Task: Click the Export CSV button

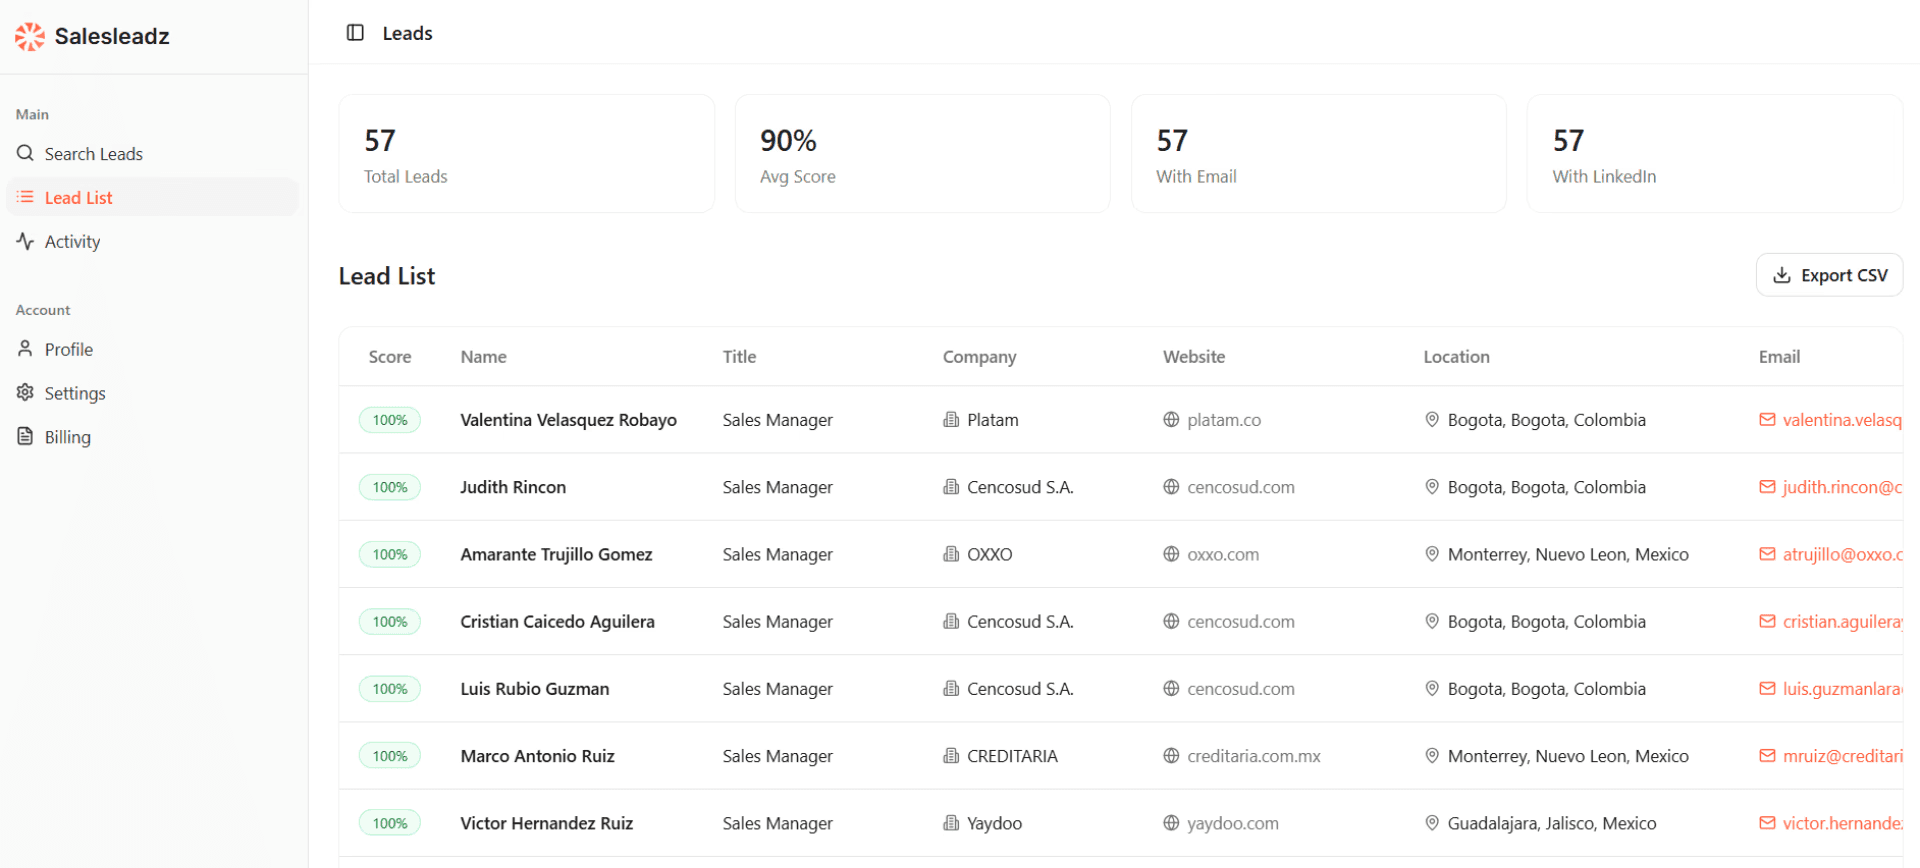Action: tap(1829, 276)
